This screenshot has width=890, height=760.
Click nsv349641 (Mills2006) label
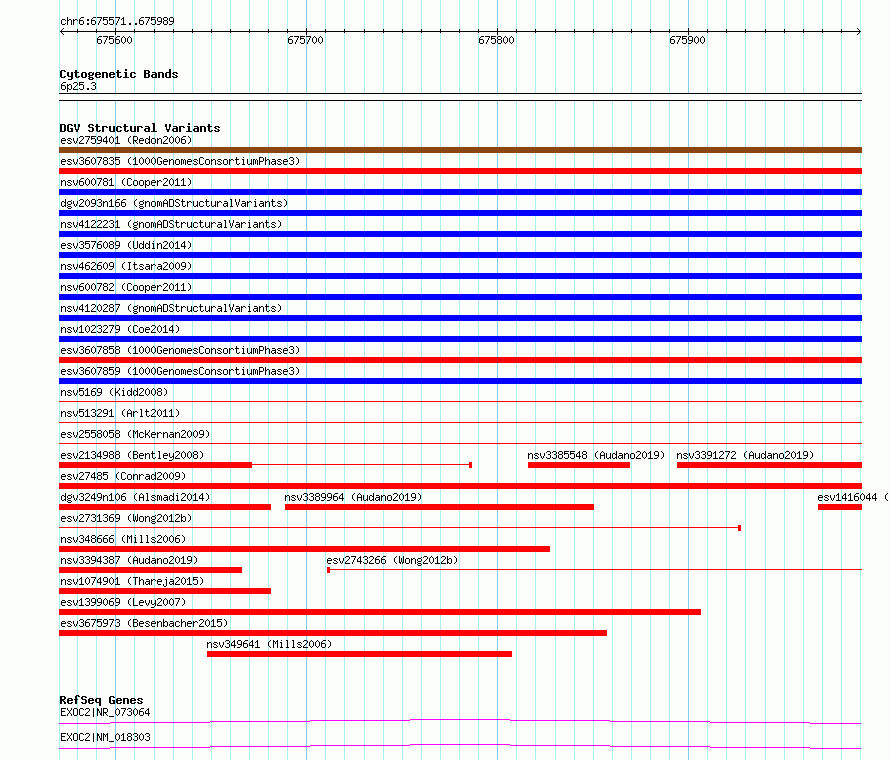[269, 644]
